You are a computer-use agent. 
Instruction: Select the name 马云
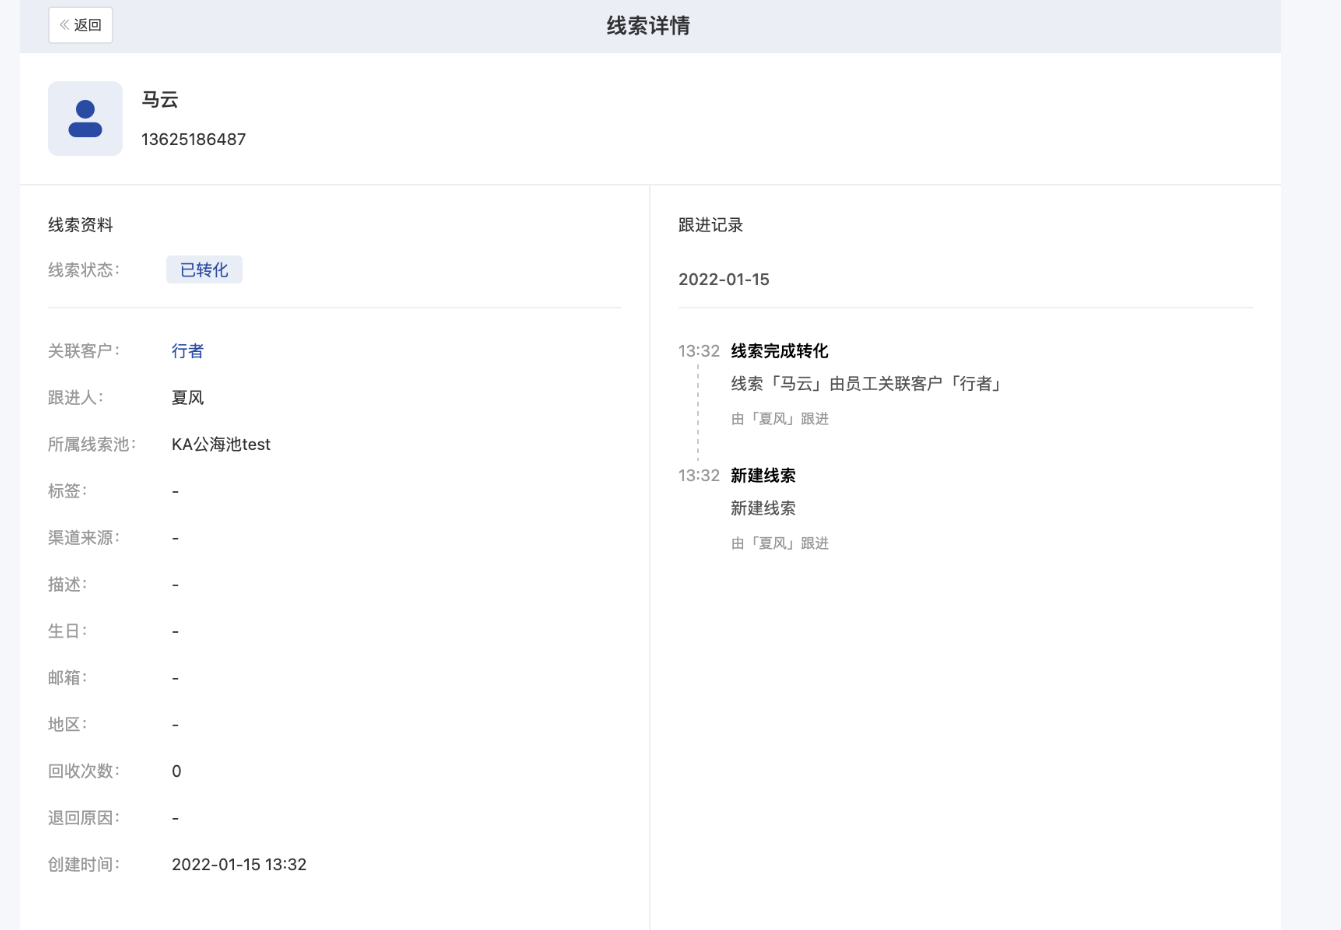pyautogui.click(x=160, y=100)
